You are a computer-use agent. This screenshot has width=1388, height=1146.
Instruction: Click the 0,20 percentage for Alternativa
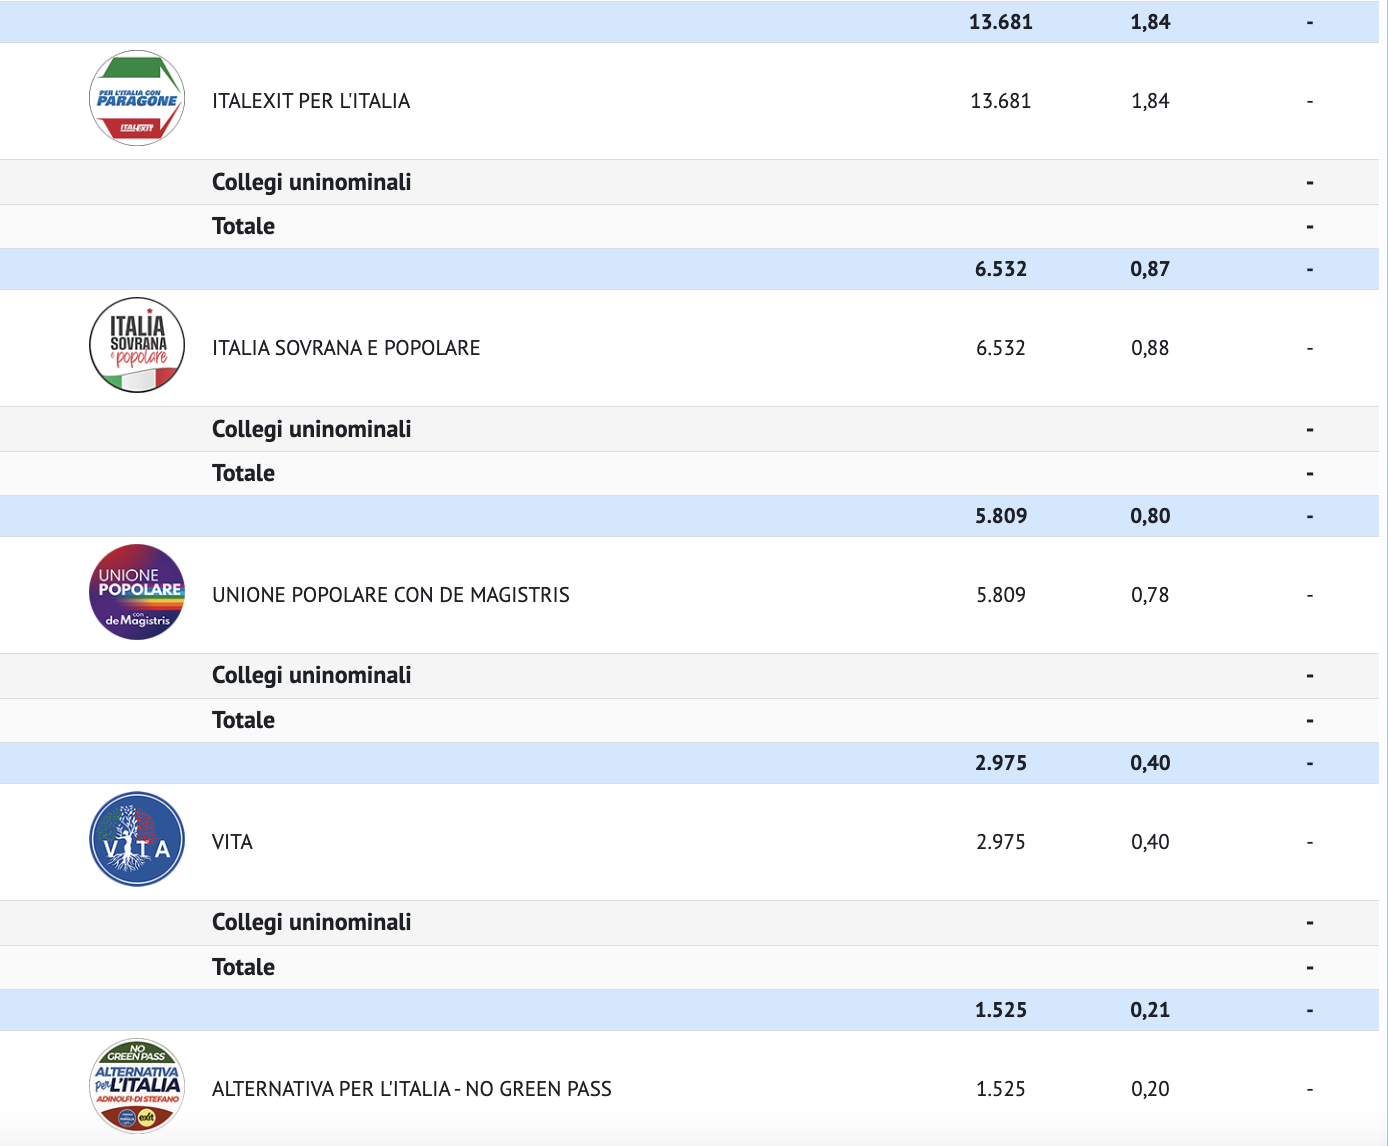[x=1150, y=1089]
